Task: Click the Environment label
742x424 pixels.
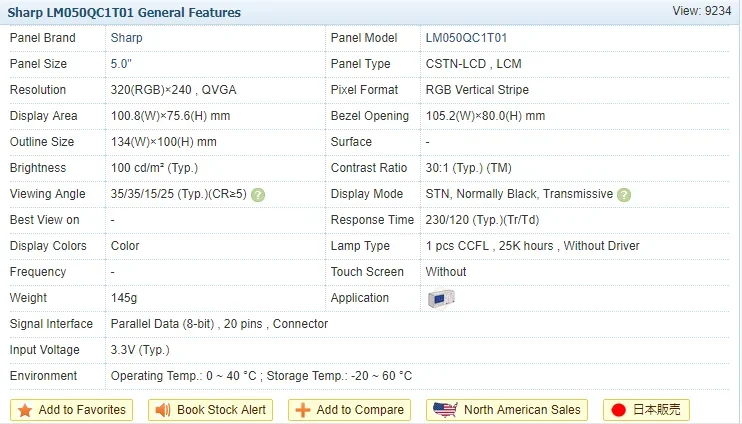Action: [44, 376]
